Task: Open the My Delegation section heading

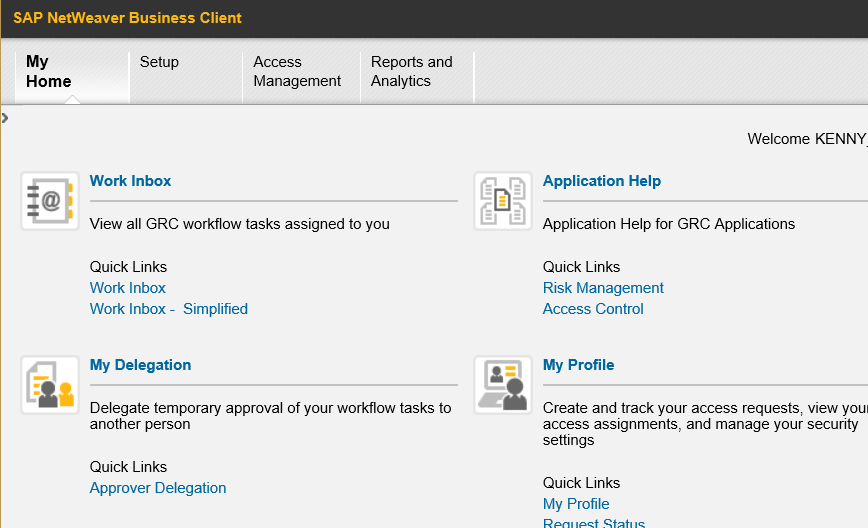Action: click(140, 365)
